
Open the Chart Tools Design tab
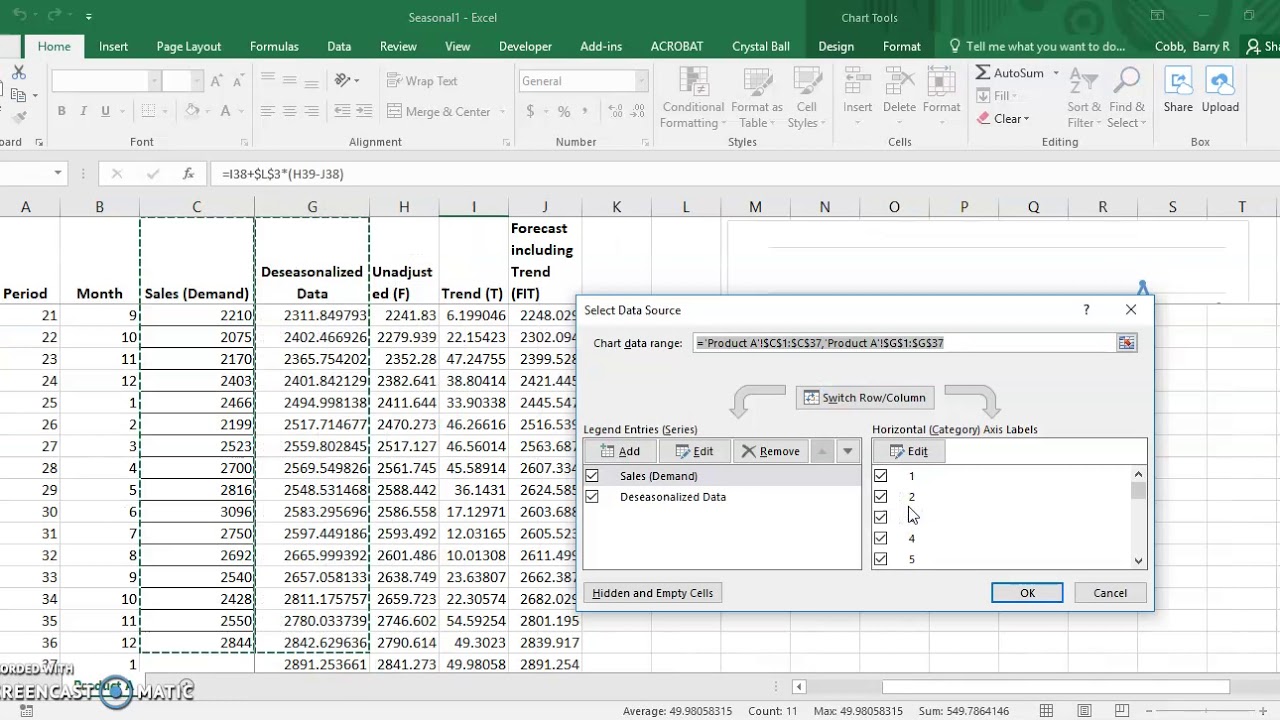point(836,46)
